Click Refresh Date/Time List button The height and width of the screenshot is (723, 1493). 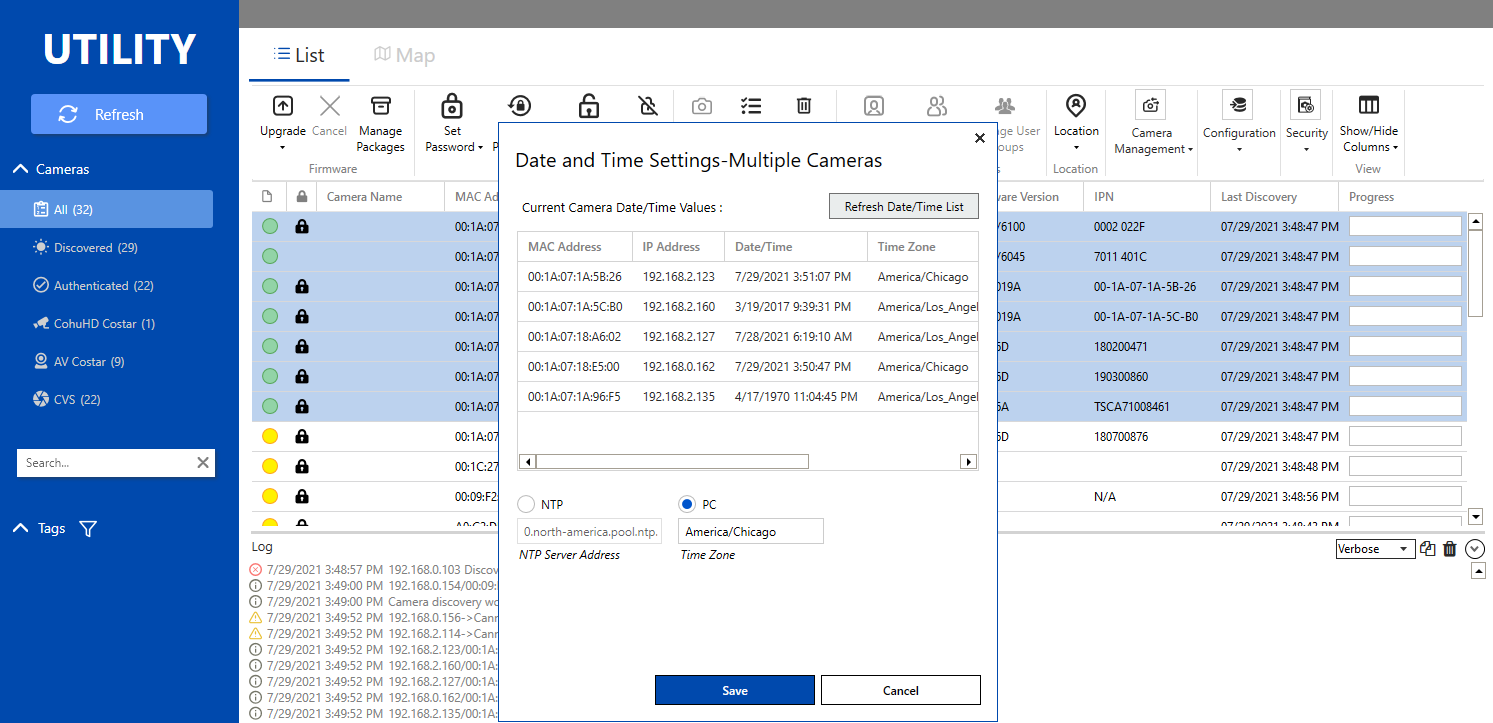[x=904, y=206]
